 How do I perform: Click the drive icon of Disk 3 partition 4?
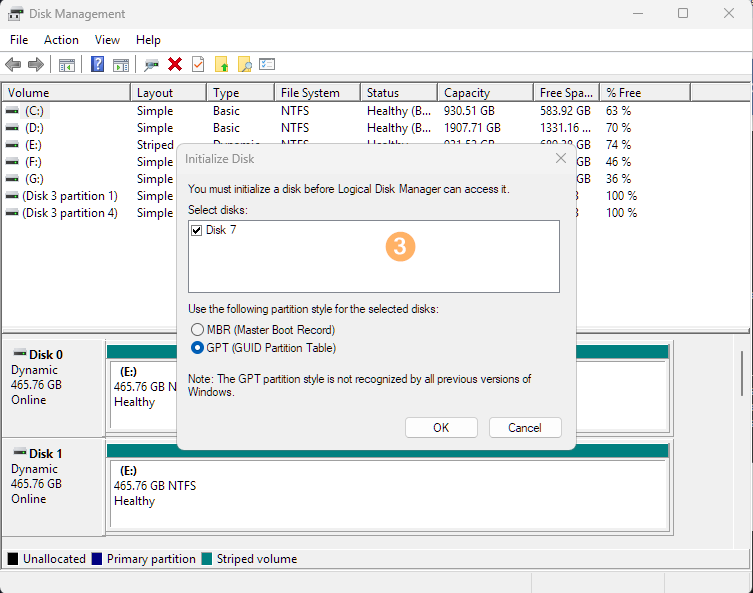click(12, 213)
